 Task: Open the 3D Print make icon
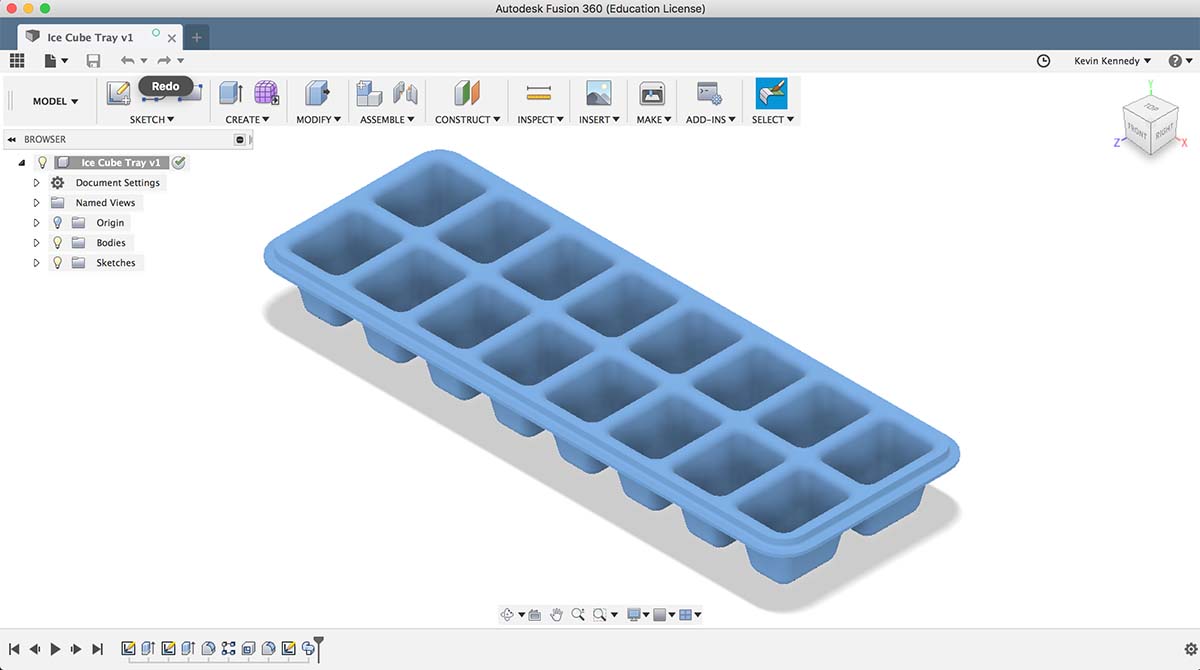(x=652, y=94)
